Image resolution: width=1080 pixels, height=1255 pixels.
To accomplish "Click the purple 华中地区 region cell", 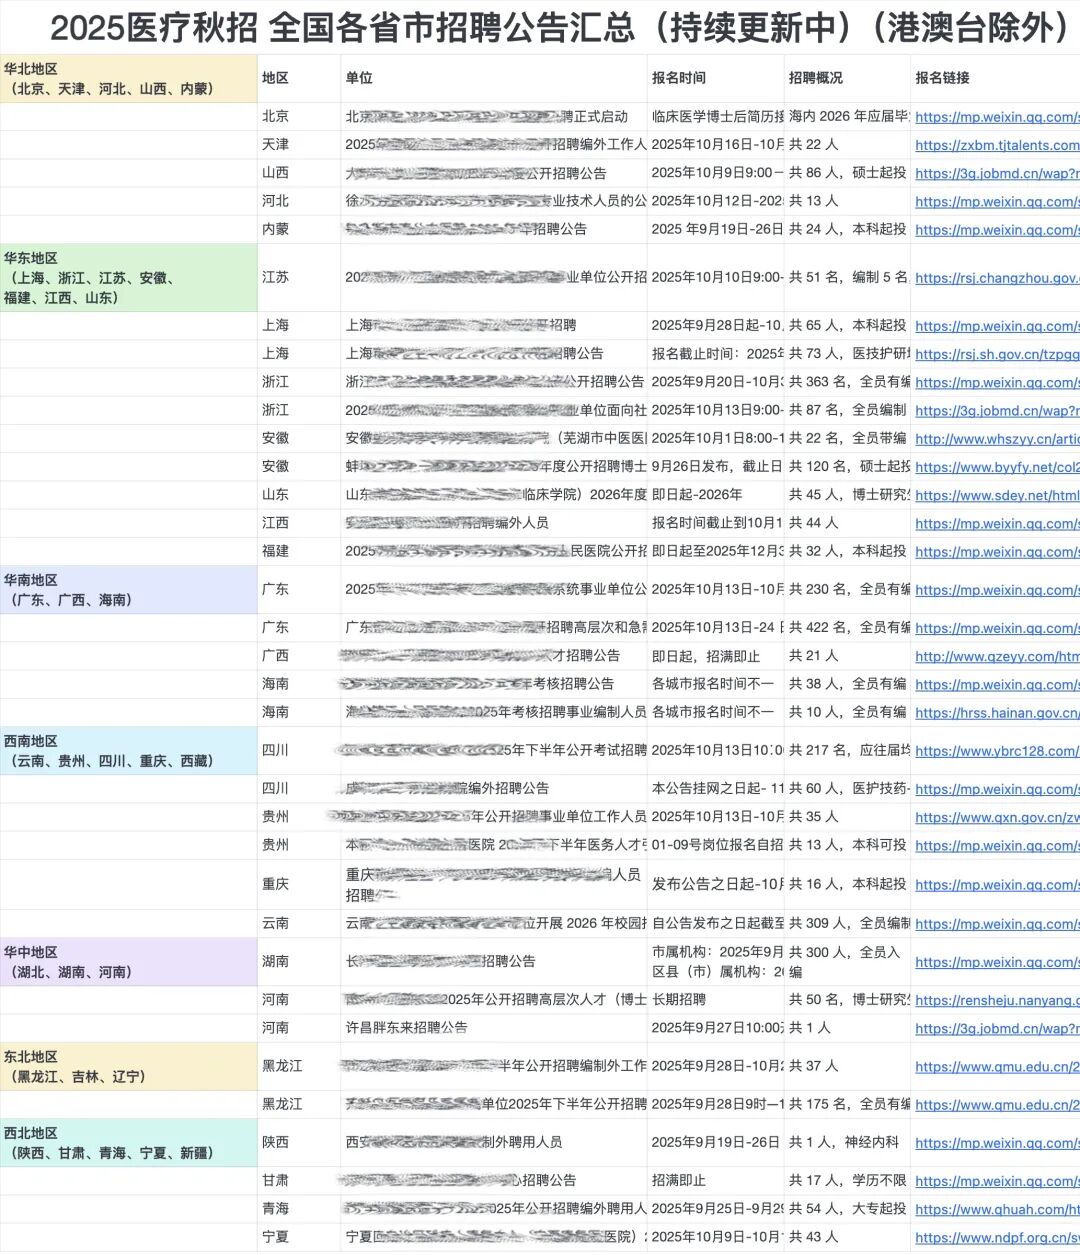I will [128, 962].
